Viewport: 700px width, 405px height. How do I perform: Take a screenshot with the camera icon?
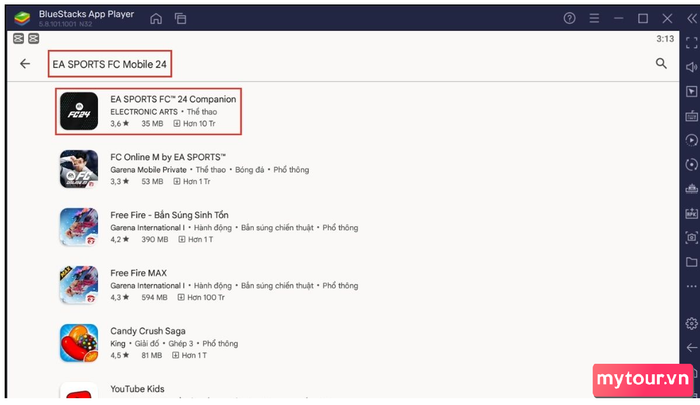[692, 237]
